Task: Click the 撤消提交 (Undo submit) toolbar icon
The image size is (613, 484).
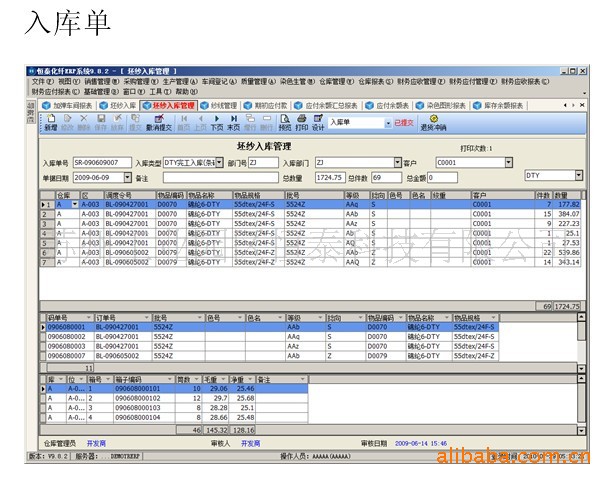Action: (x=158, y=123)
